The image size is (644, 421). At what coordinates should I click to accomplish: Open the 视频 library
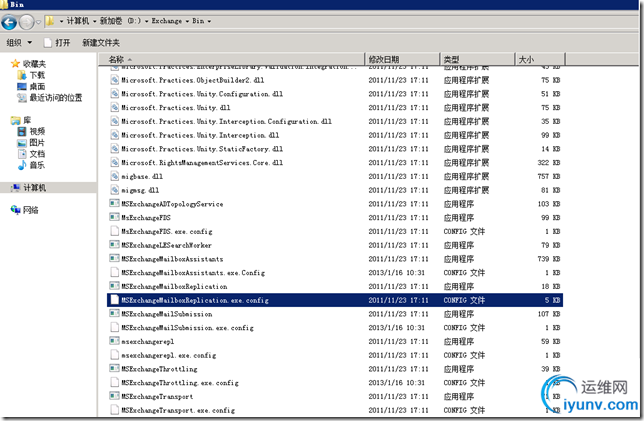(37, 131)
